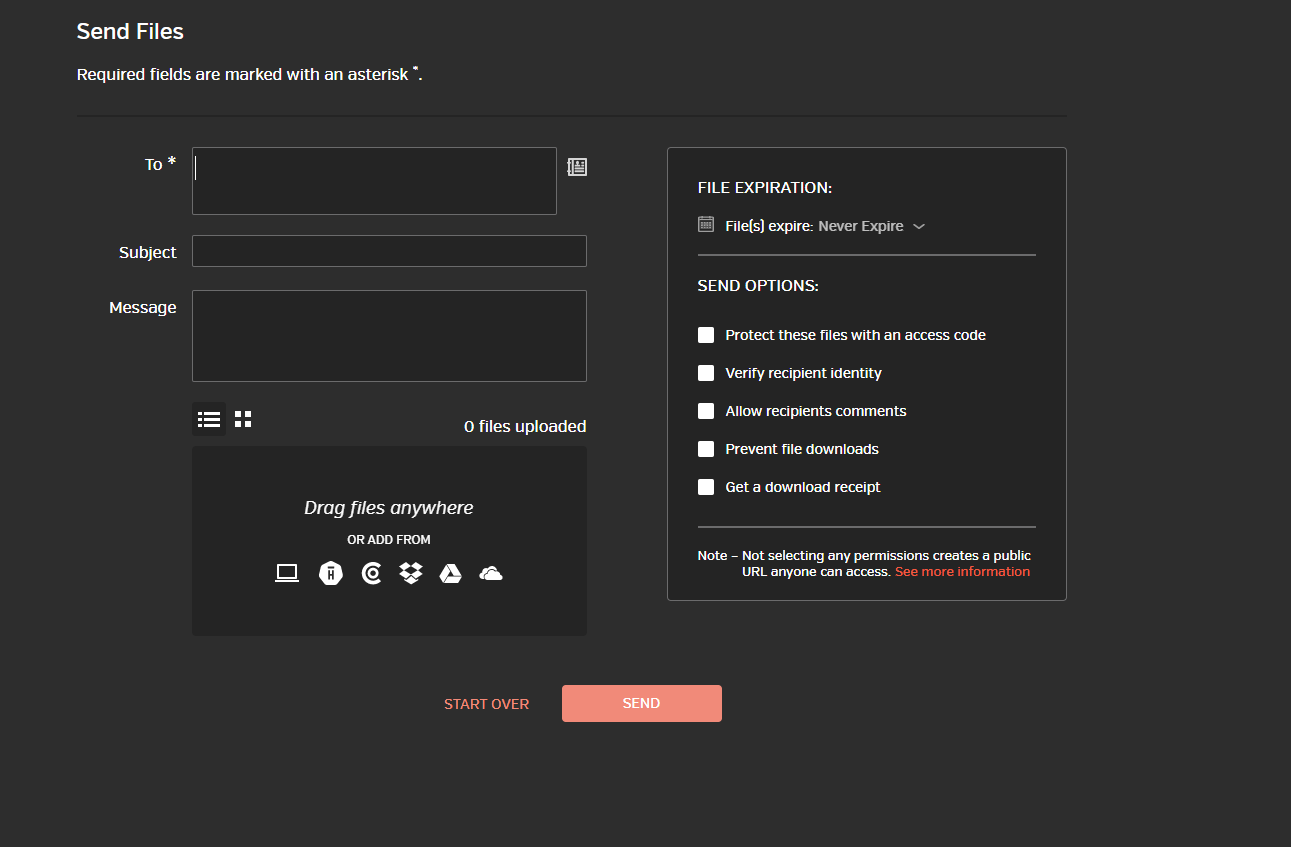Screen dimensions: 1291x847
Task: Switch to grid view of uploaded files
Action: [x=243, y=419]
